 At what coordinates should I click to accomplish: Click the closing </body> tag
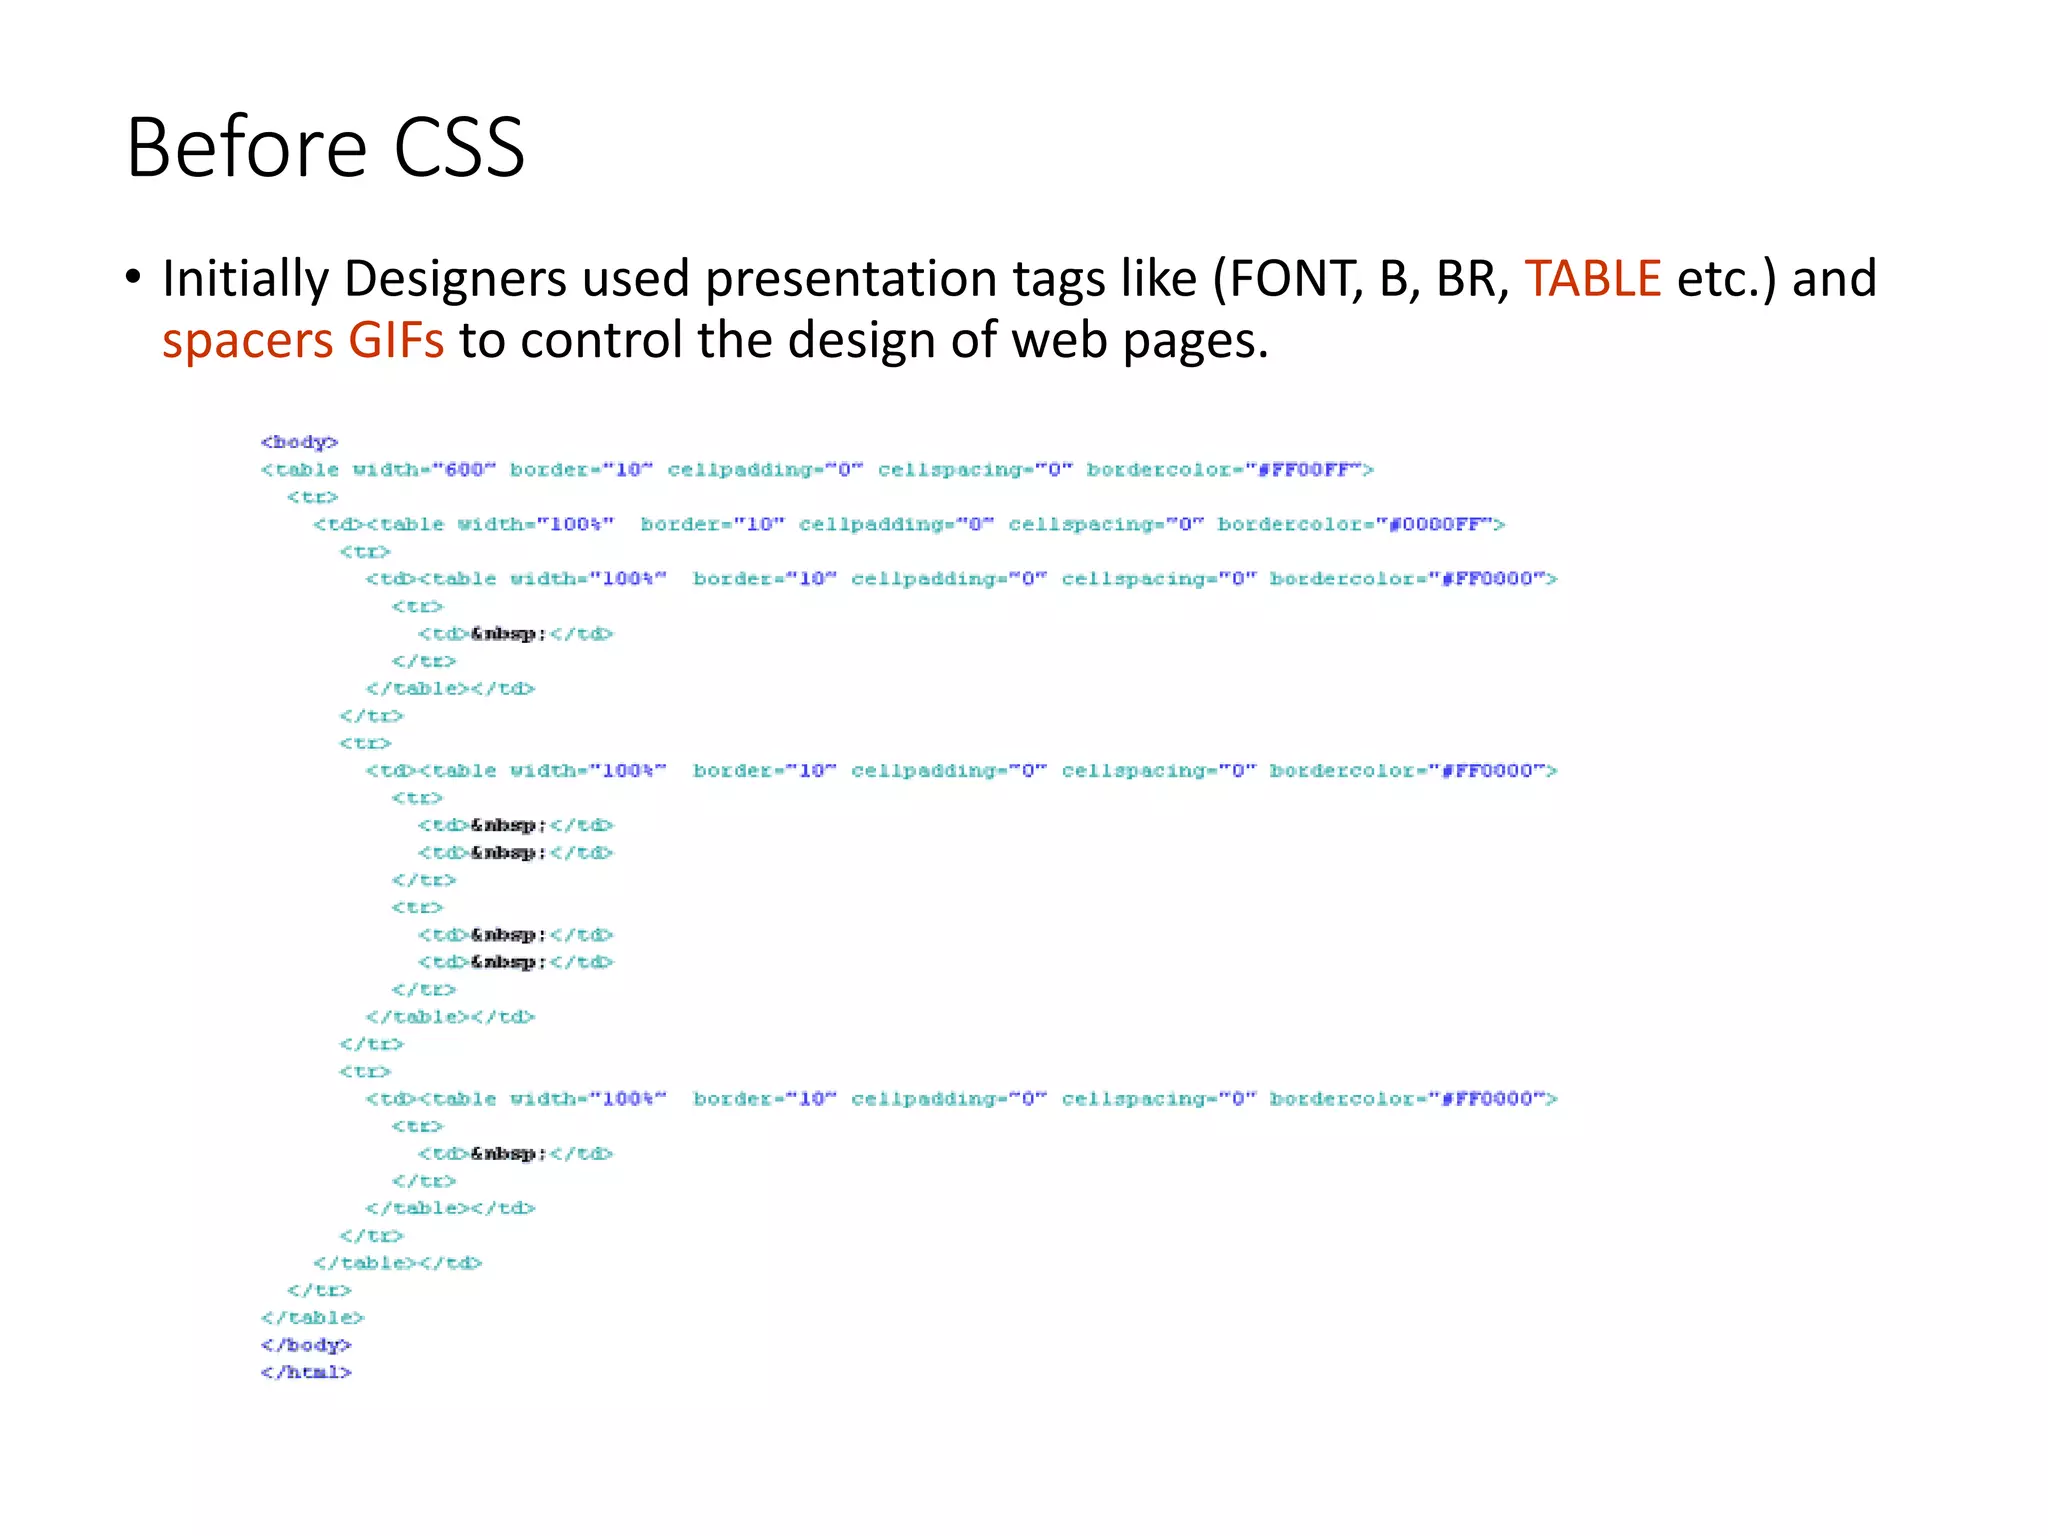(306, 1345)
